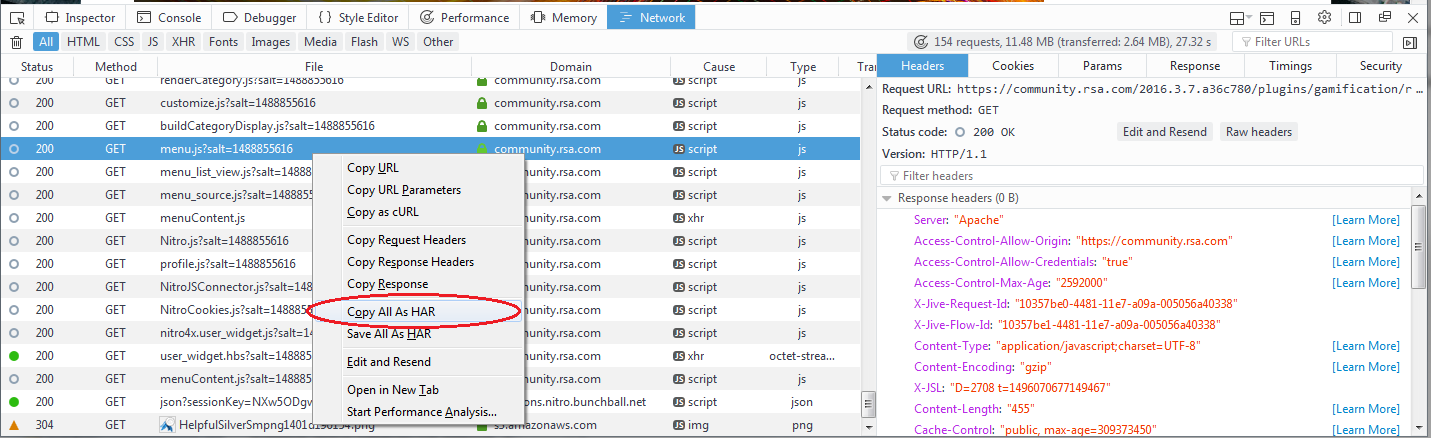Collapse the request details pane
Screen dimensions: 1431x439
tap(1410, 42)
